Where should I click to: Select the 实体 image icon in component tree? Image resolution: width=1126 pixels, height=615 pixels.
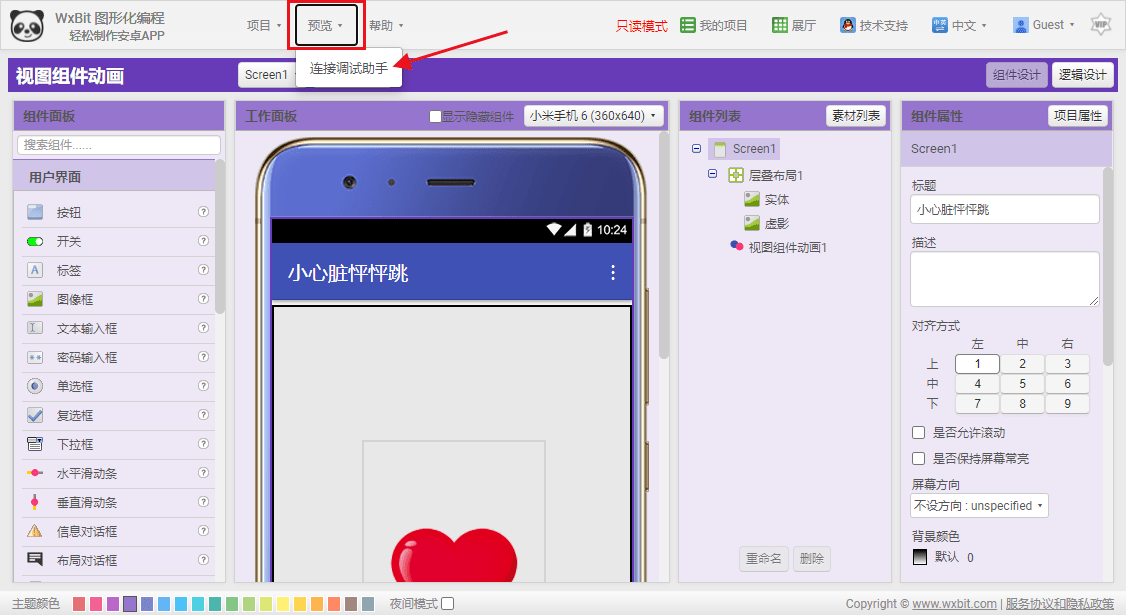[x=752, y=199]
